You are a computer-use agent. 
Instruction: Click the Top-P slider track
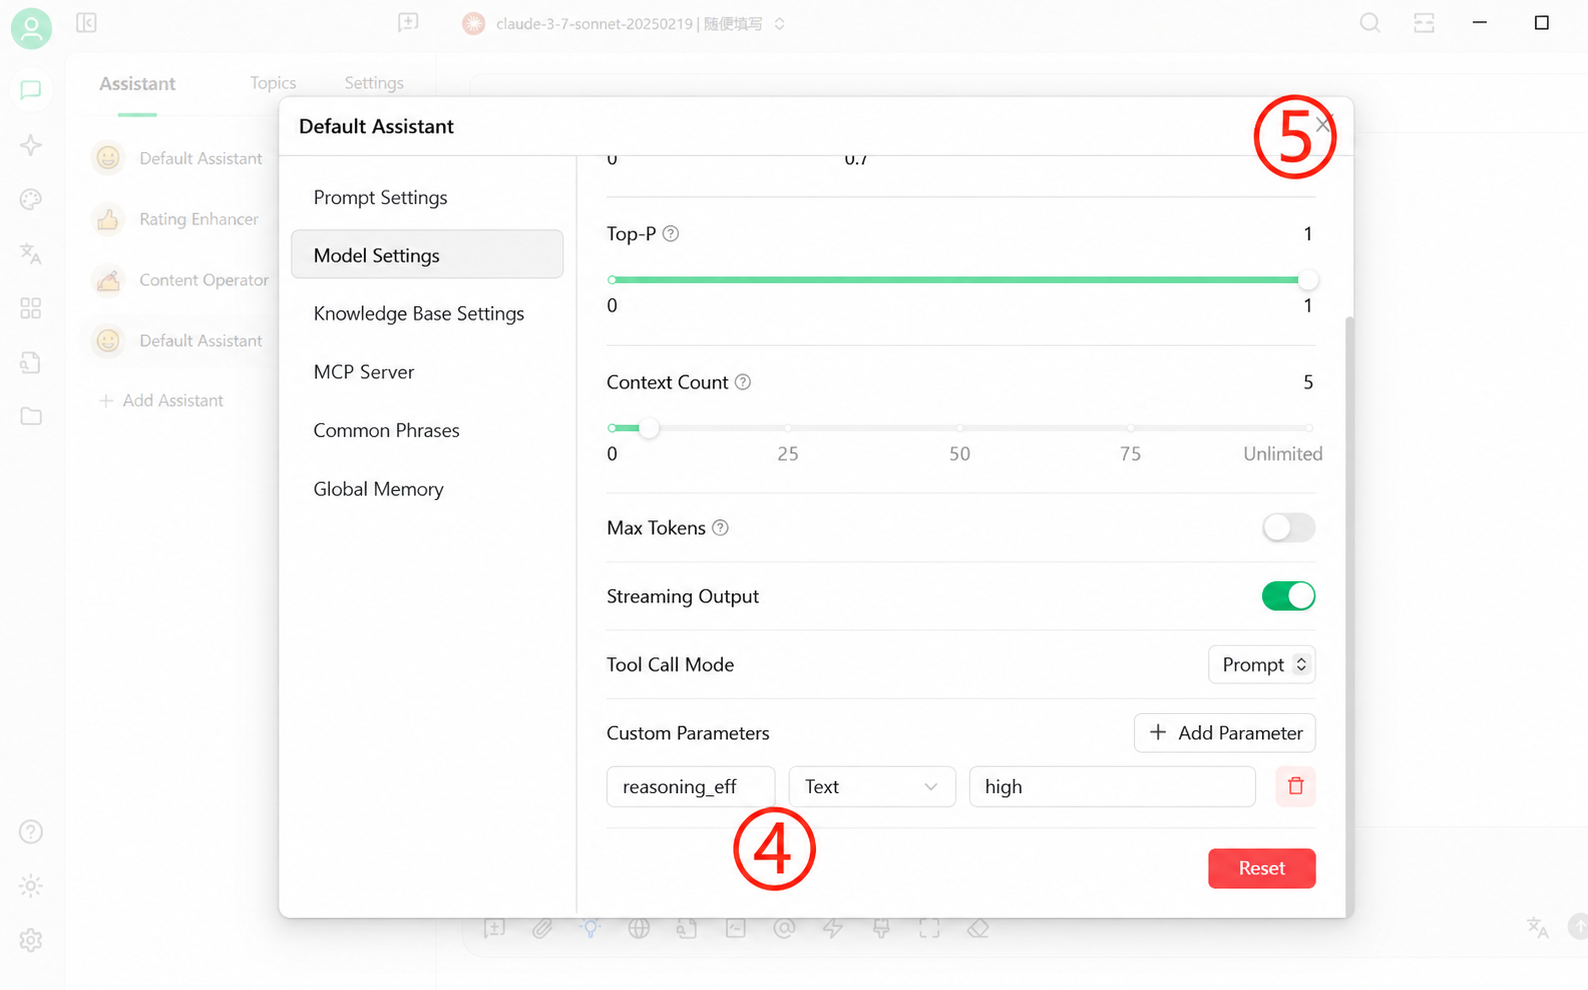[959, 280]
